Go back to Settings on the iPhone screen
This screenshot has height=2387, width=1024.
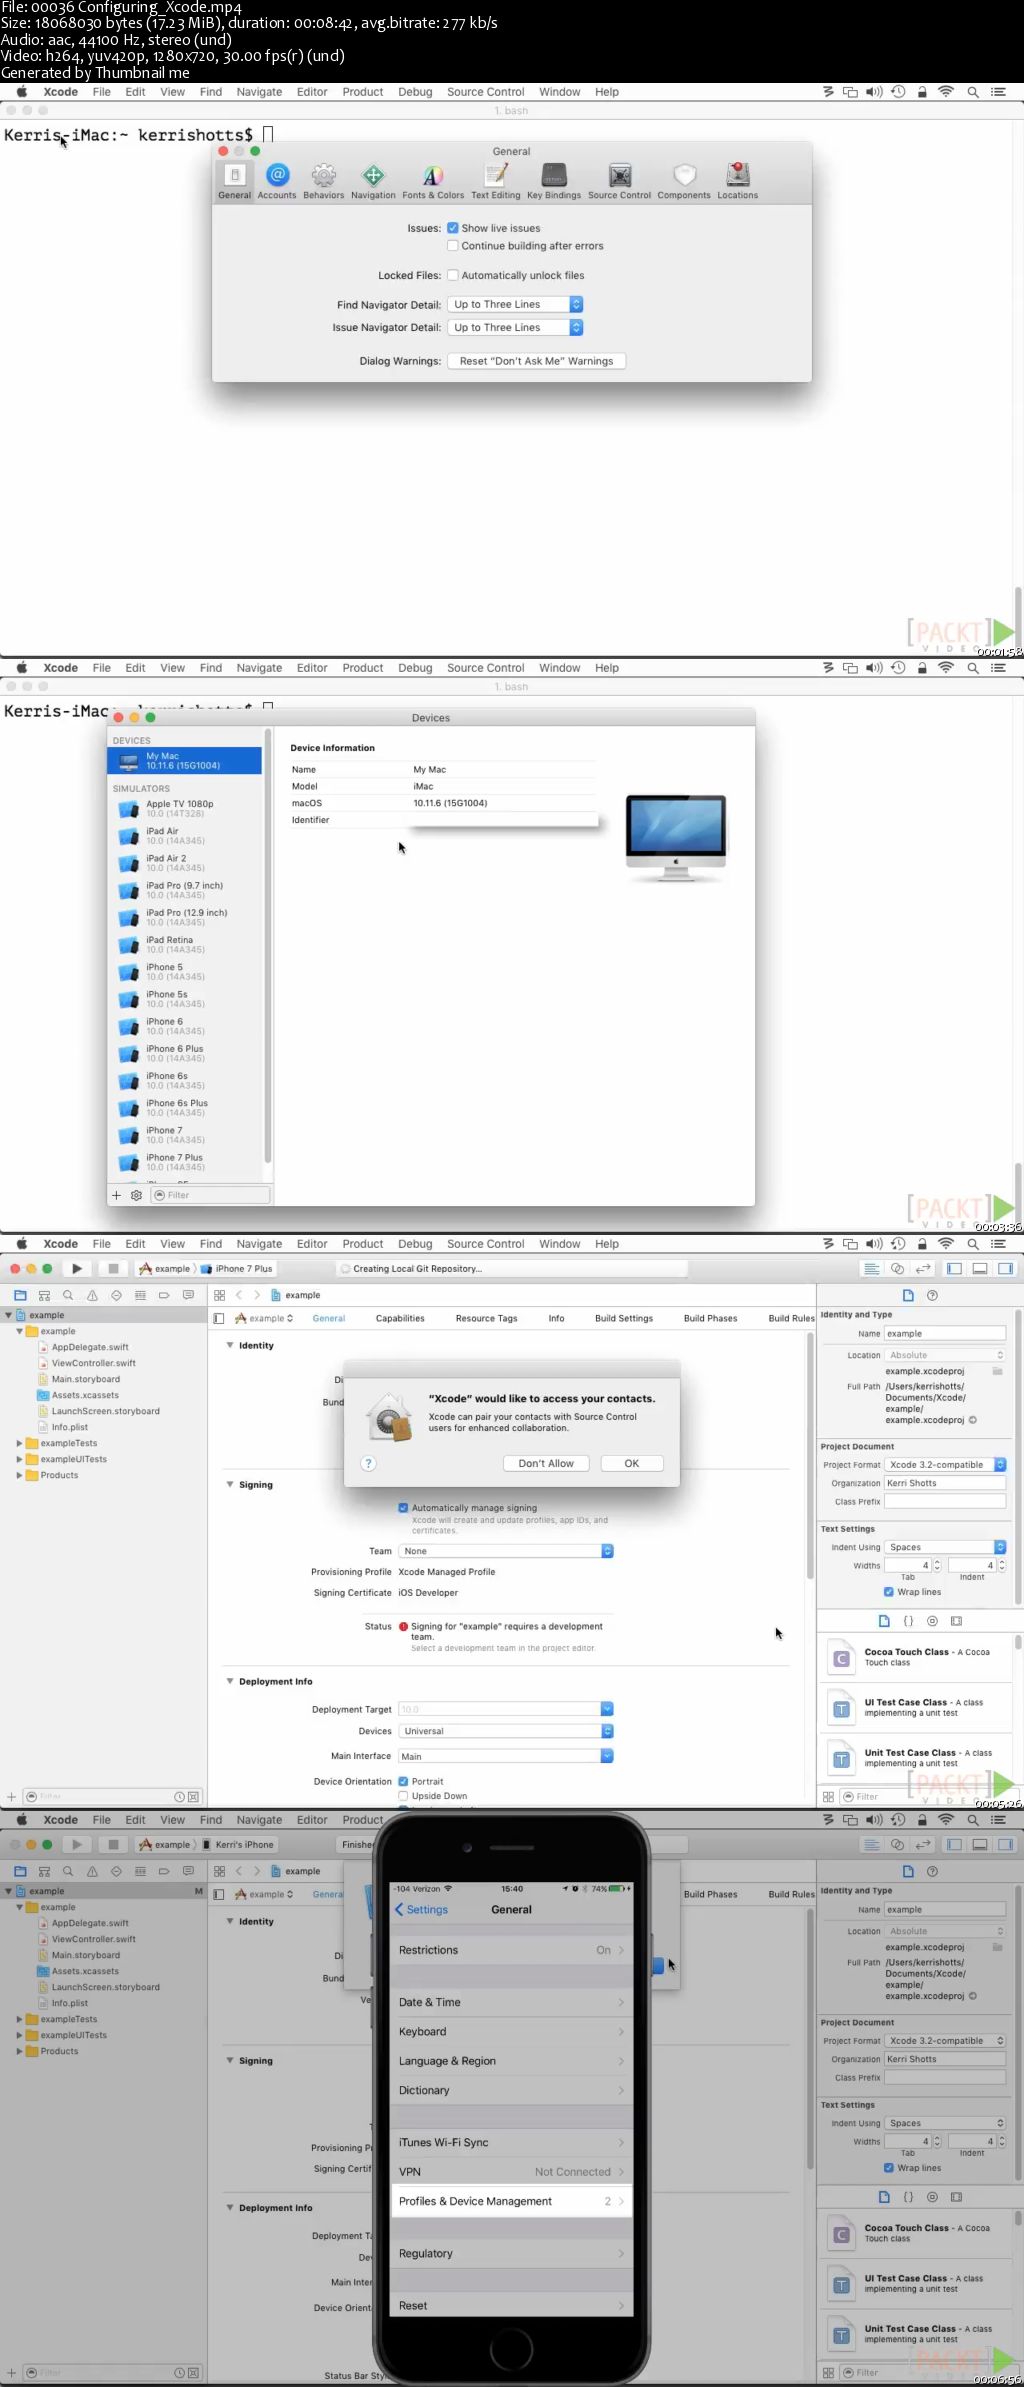[421, 1909]
